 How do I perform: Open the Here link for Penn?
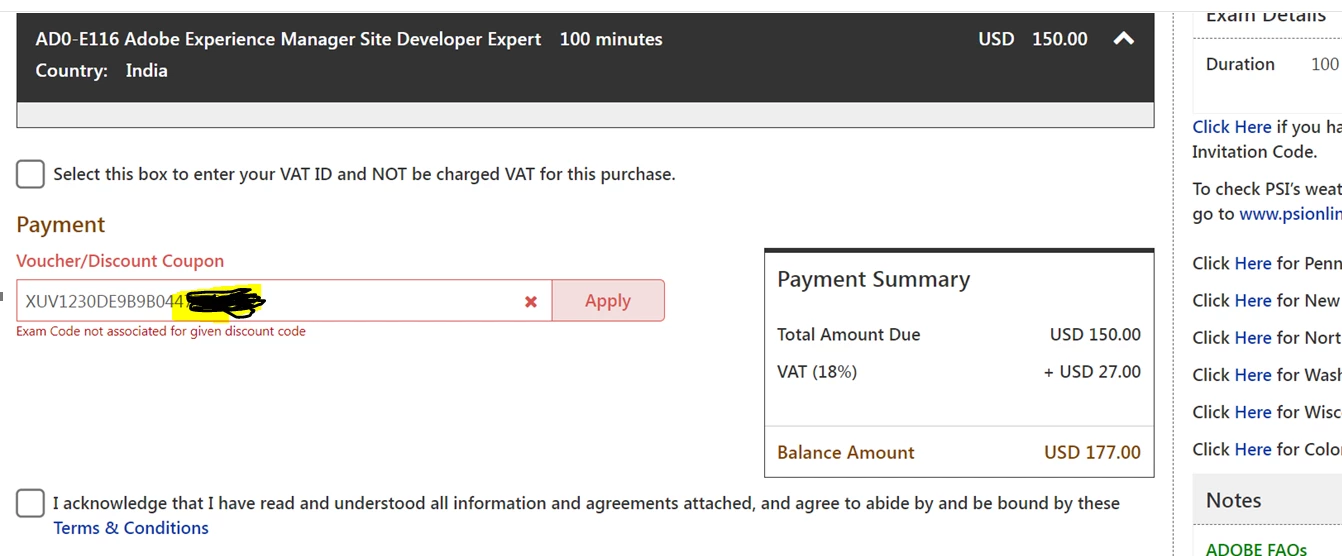click(x=1253, y=263)
